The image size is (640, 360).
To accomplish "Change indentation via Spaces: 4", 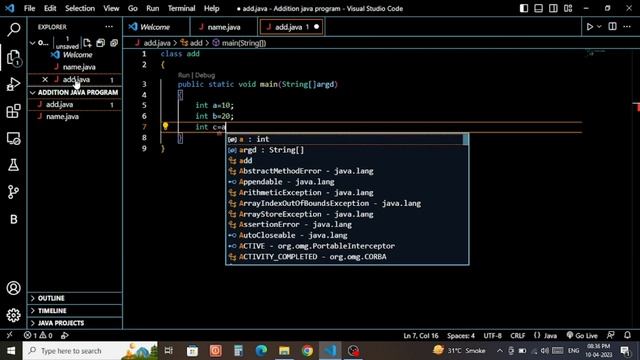I will coord(461,336).
